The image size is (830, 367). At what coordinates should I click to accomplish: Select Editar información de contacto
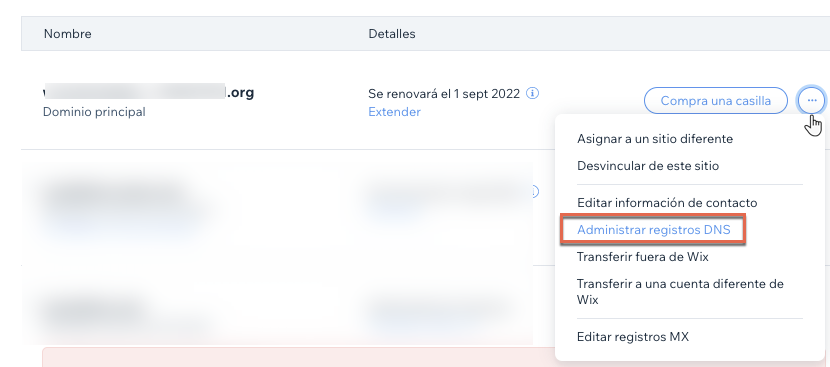[667, 203]
